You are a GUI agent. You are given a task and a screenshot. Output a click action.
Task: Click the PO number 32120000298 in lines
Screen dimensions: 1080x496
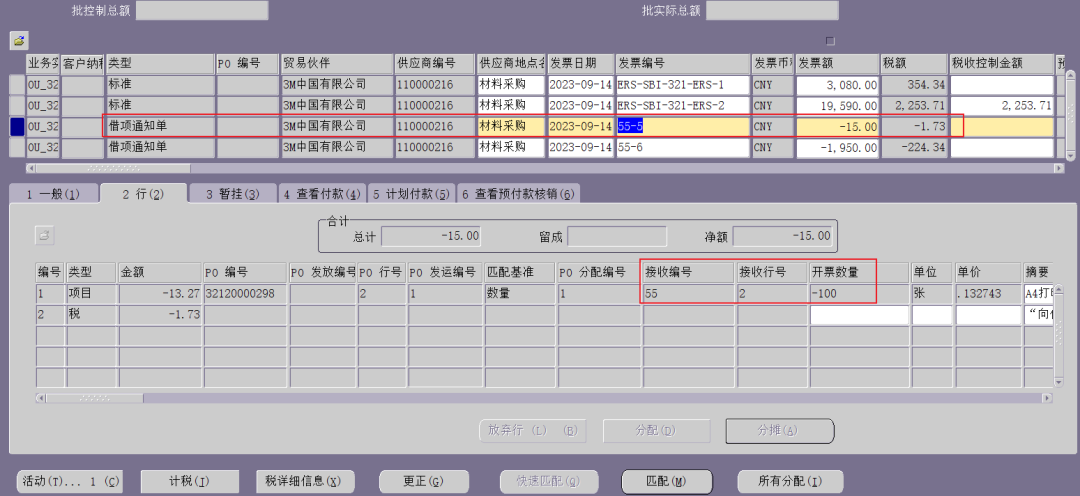[245, 294]
